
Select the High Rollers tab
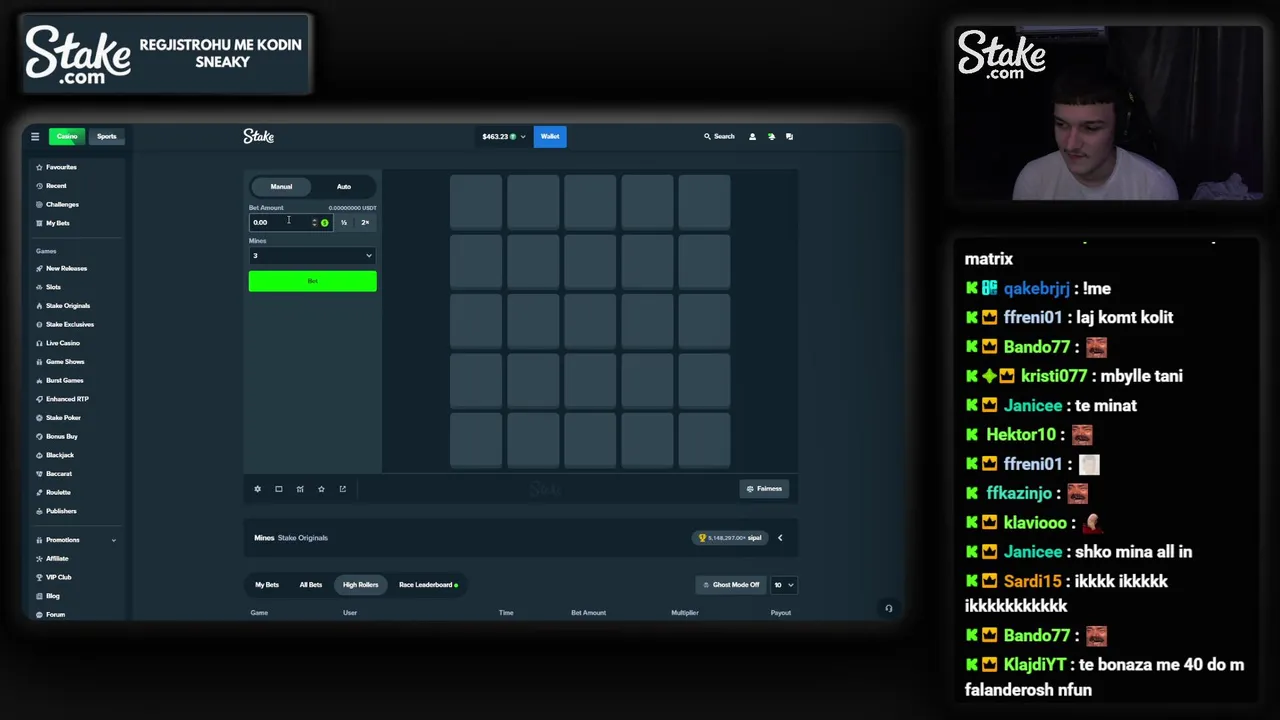point(361,585)
